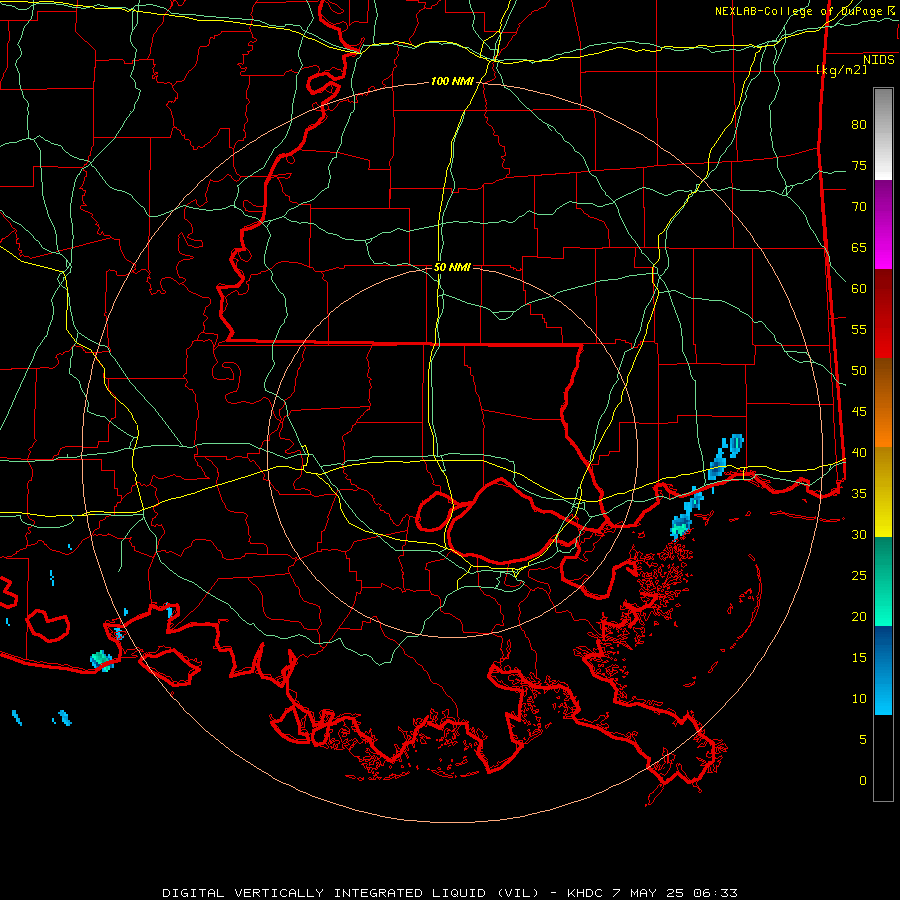Click the '50 NMI' range ring label
Image resolution: width=900 pixels, height=900 pixels.
(x=452, y=267)
